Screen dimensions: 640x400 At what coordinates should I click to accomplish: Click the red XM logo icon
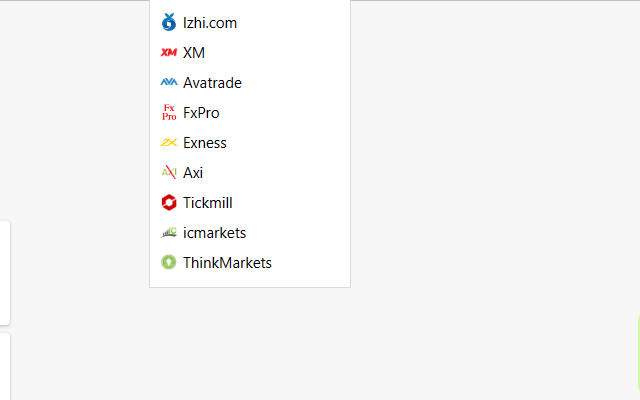pyautogui.click(x=168, y=53)
